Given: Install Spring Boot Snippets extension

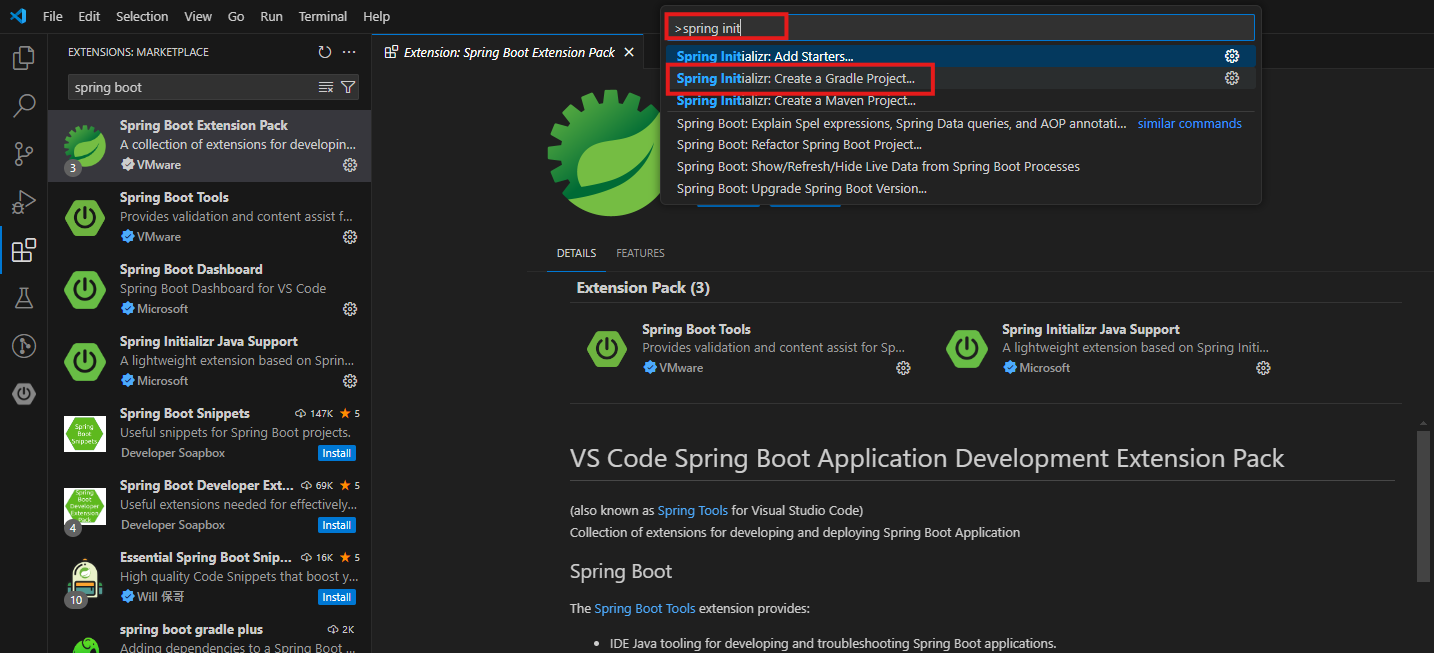Looking at the screenshot, I should click(x=337, y=453).
